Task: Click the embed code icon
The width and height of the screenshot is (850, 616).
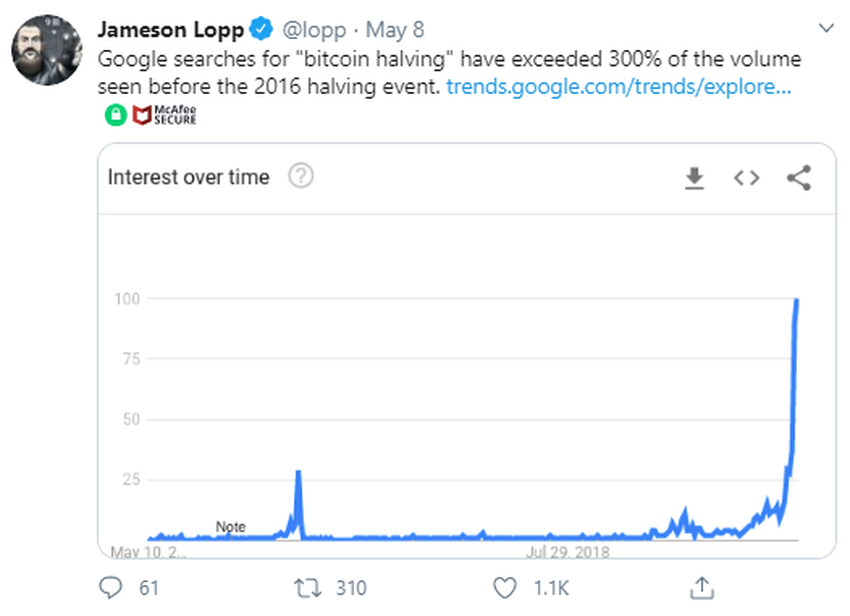Action: 746,178
